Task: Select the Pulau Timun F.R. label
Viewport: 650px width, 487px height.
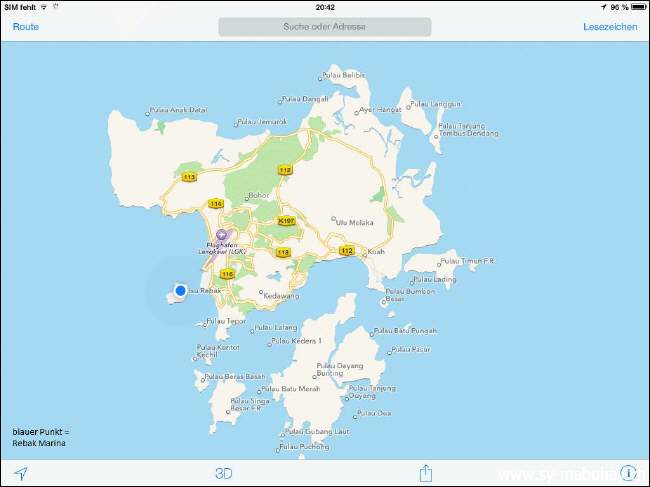Action: click(x=467, y=261)
